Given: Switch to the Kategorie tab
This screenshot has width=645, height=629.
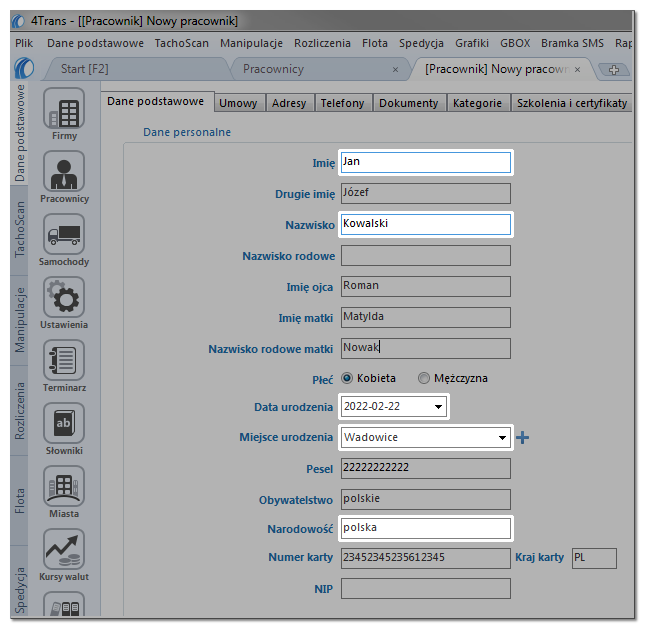Looking at the screenshot, I should 477,103.
